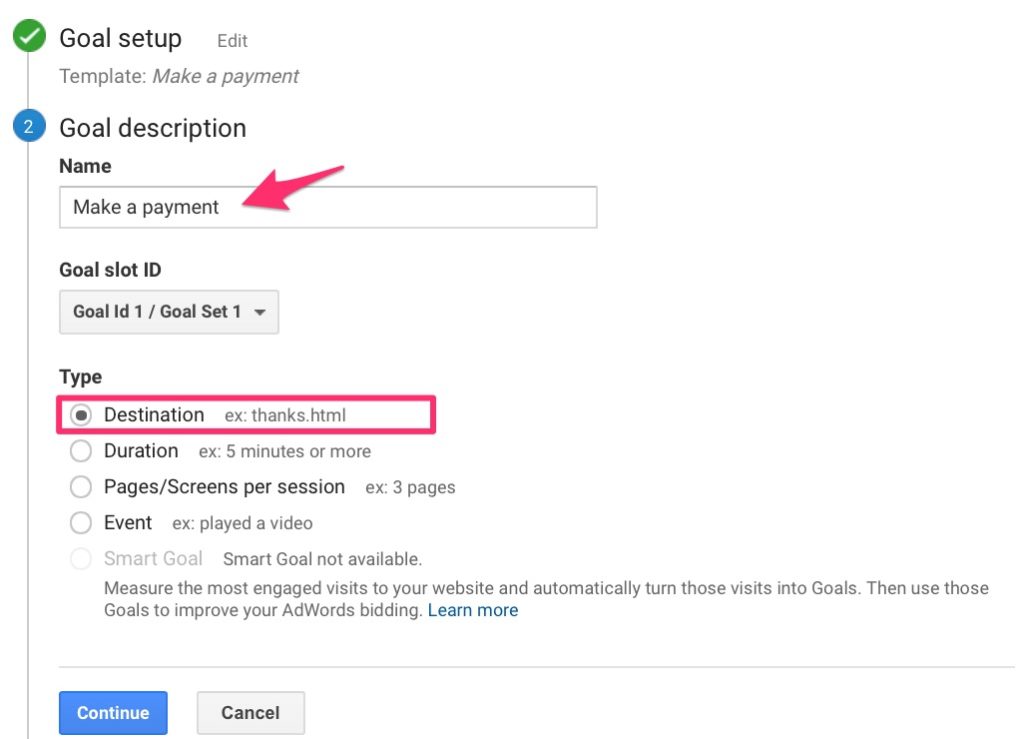Click inside the Name input field
Viewport: 1024px width, 739px height.
click(330, 207)
